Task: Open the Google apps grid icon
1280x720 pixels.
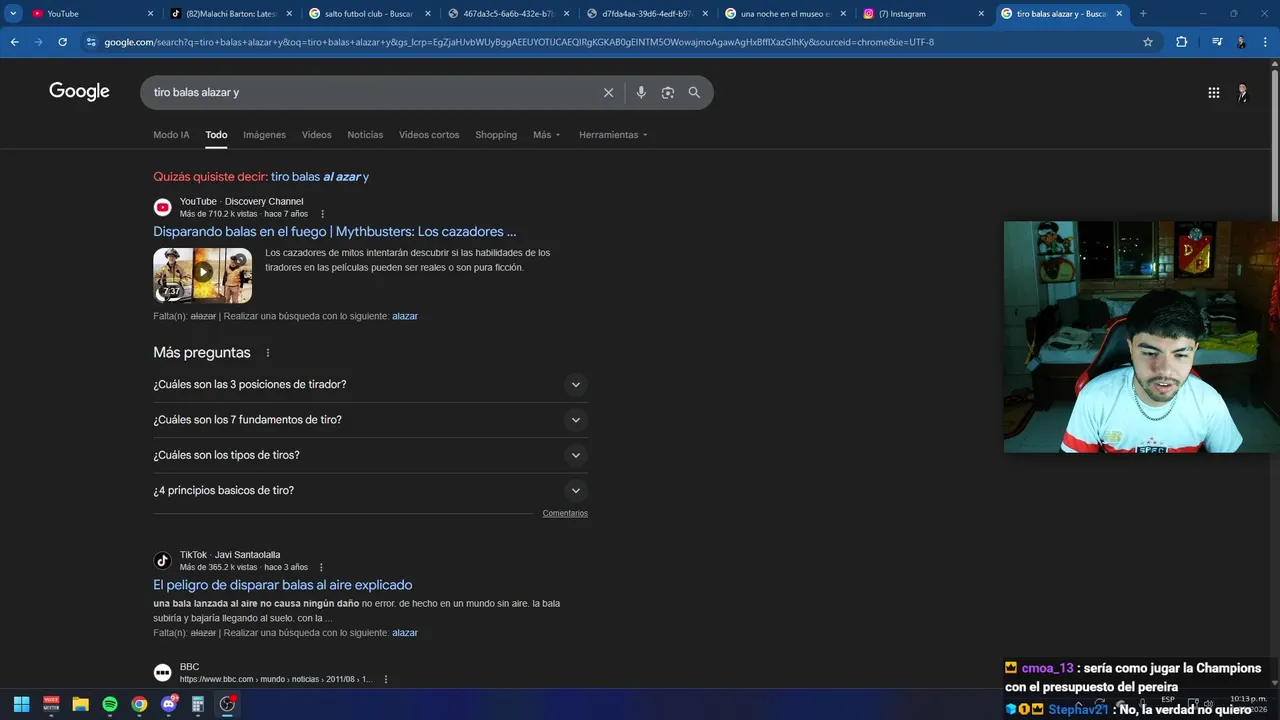Action: [x=1213, y=92]
